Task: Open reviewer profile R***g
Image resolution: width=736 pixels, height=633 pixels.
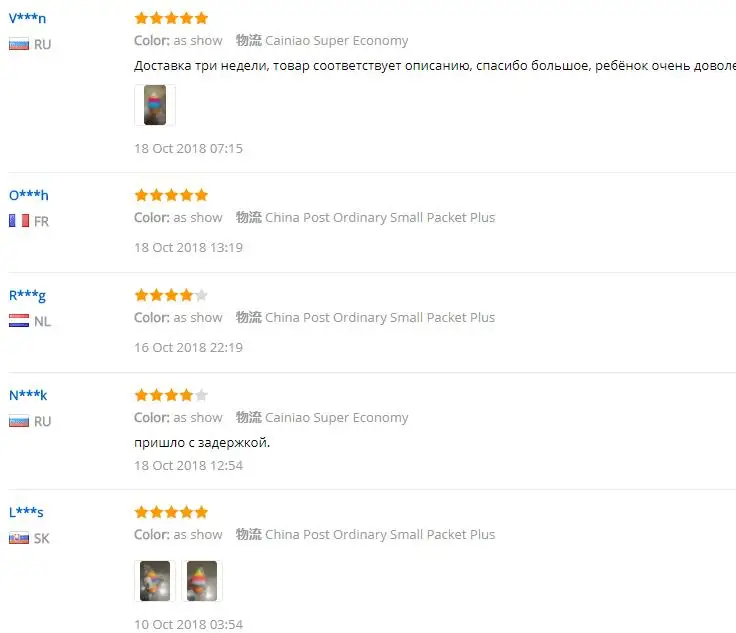Action: 27,296
